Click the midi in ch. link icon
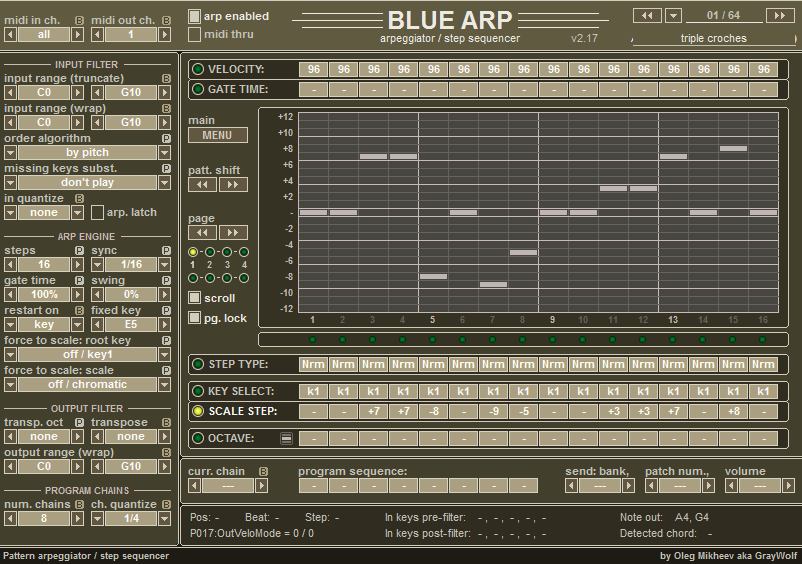The height and width of the screenshot is (564, 802). pyautogui.click(x=79, y=20)
